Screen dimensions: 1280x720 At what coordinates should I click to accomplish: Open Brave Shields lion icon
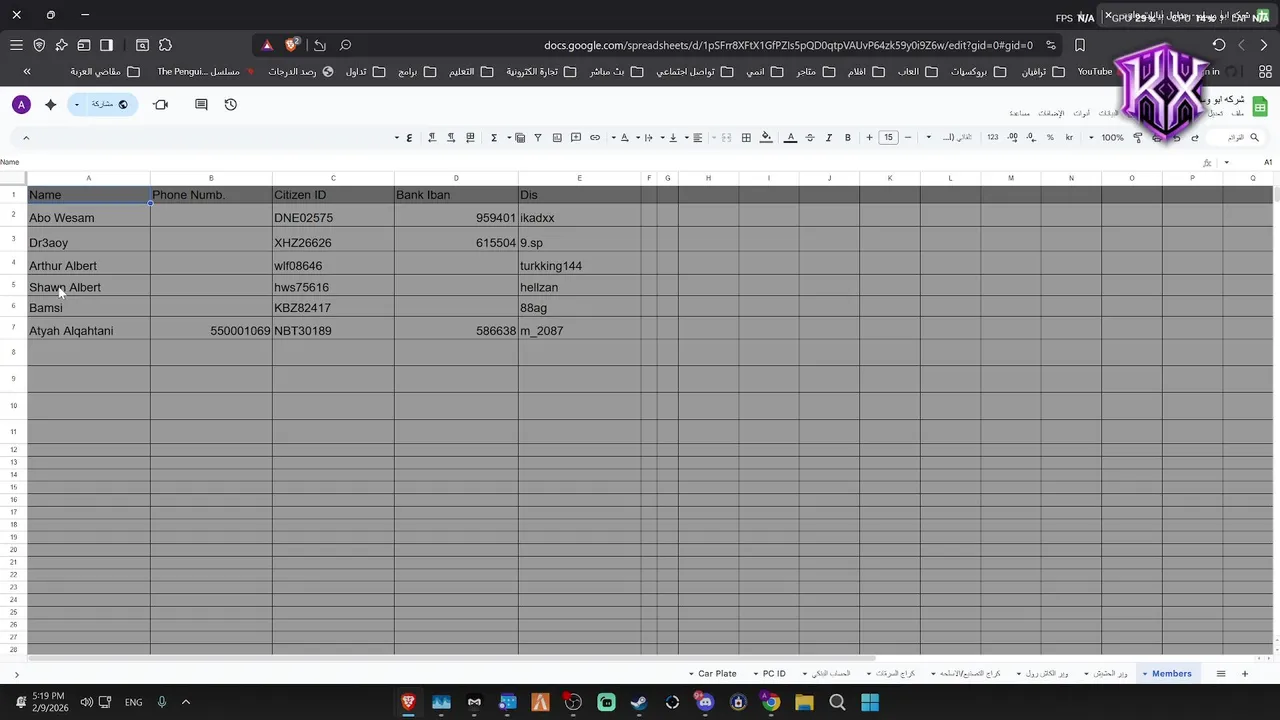click(x=292, y=45)
